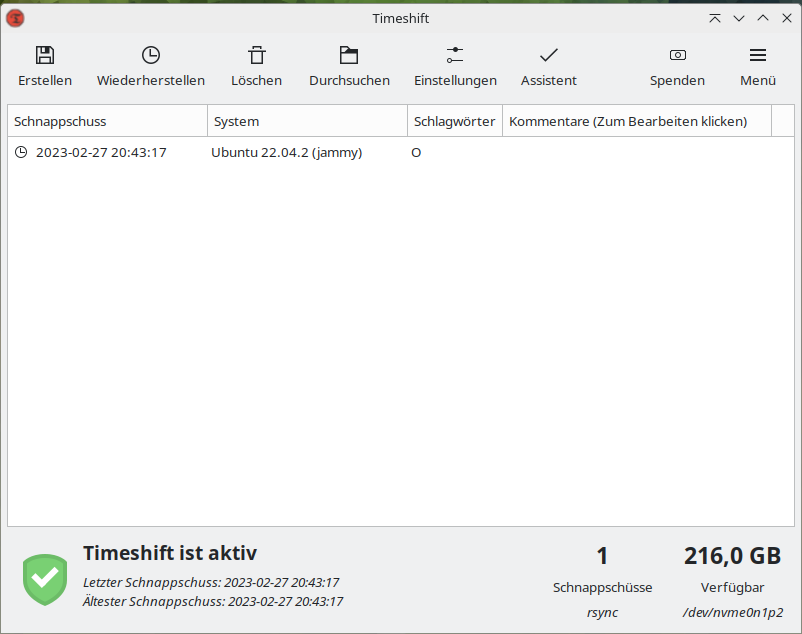Open Einstellungen sliders icon
802x634 pixels.
tap(455, 55)
